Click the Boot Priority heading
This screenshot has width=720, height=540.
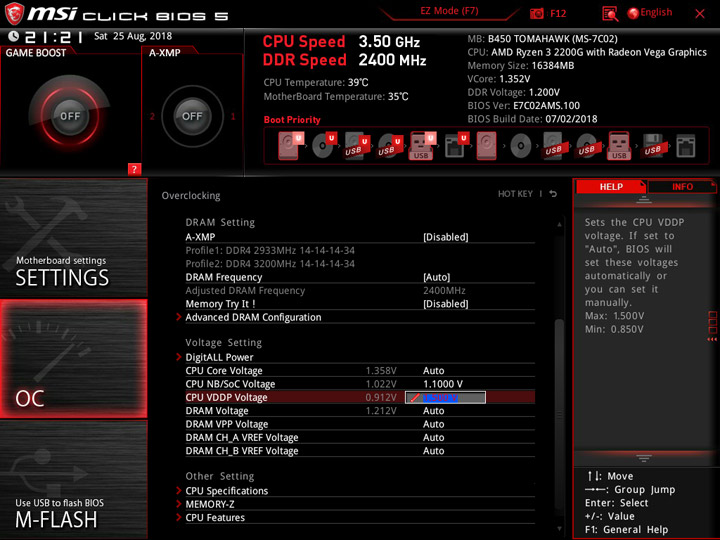pyautogui.click(x=292, y=120)
